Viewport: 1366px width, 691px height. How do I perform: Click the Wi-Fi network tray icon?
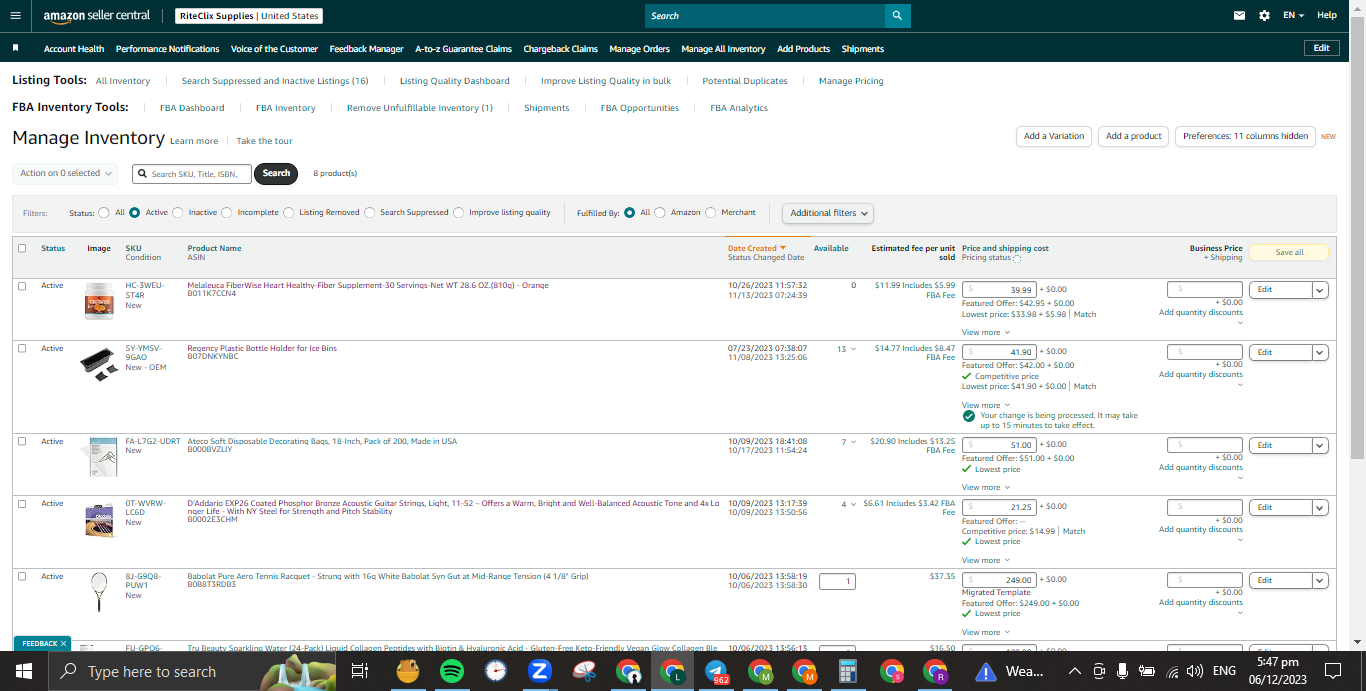point(1171,671)
